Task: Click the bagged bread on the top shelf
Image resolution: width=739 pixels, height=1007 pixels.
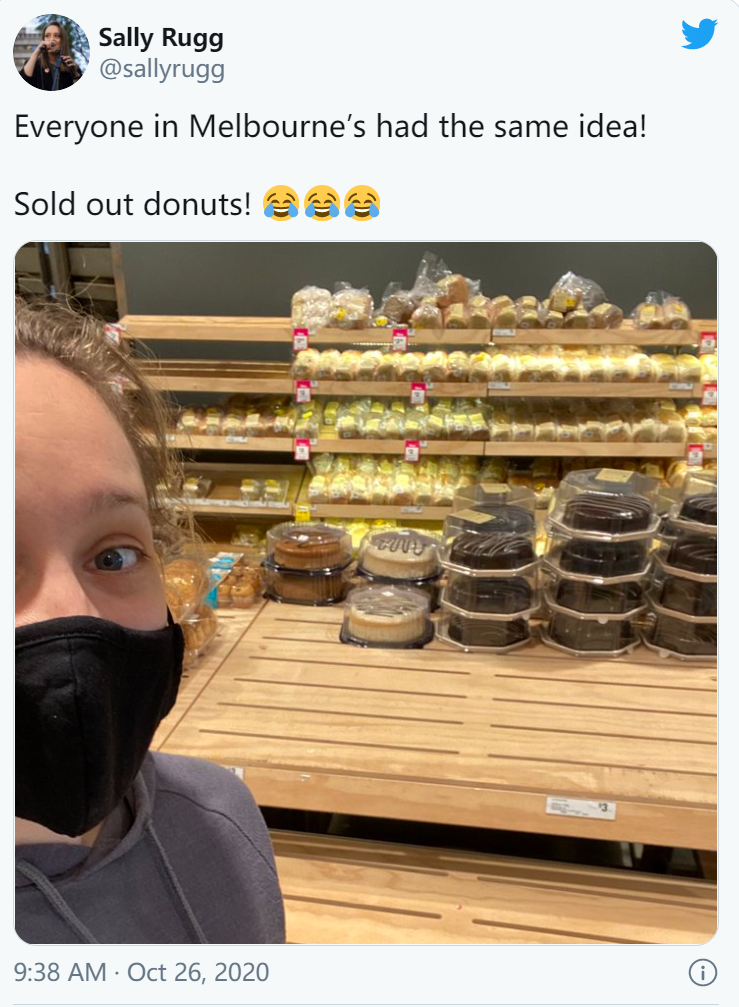Action: 450,300
